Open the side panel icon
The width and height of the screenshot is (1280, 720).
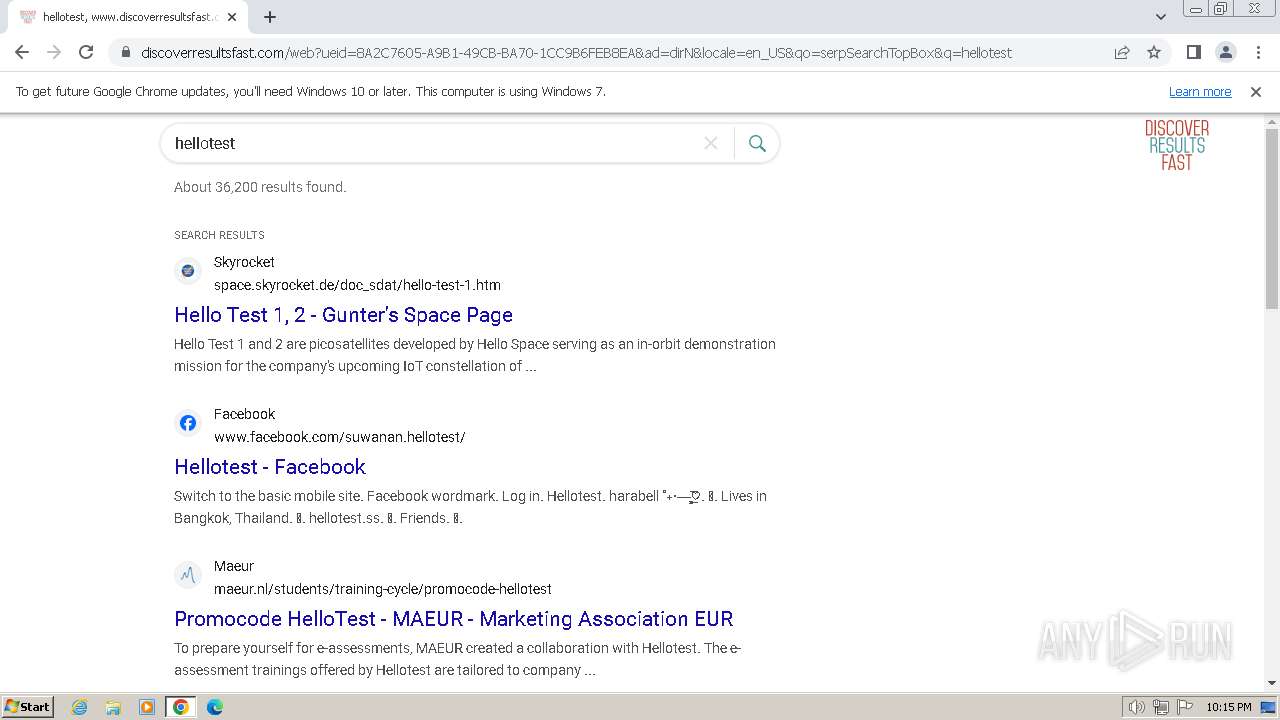pyautogui.click(x=1193, y=52)
